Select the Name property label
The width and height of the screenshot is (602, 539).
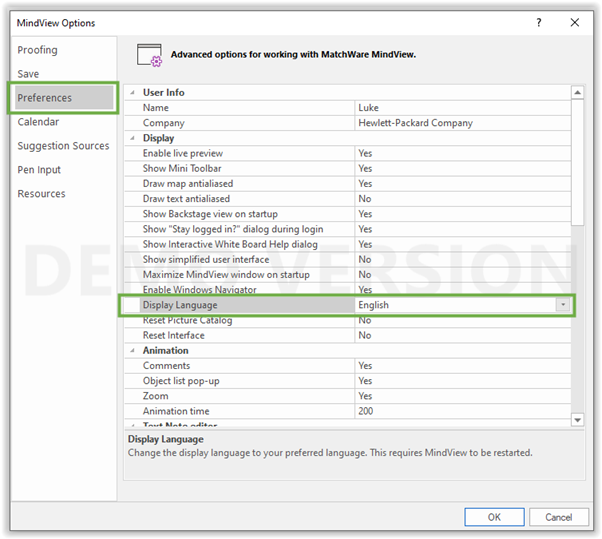pyautogui.click(x=156, y=108)
